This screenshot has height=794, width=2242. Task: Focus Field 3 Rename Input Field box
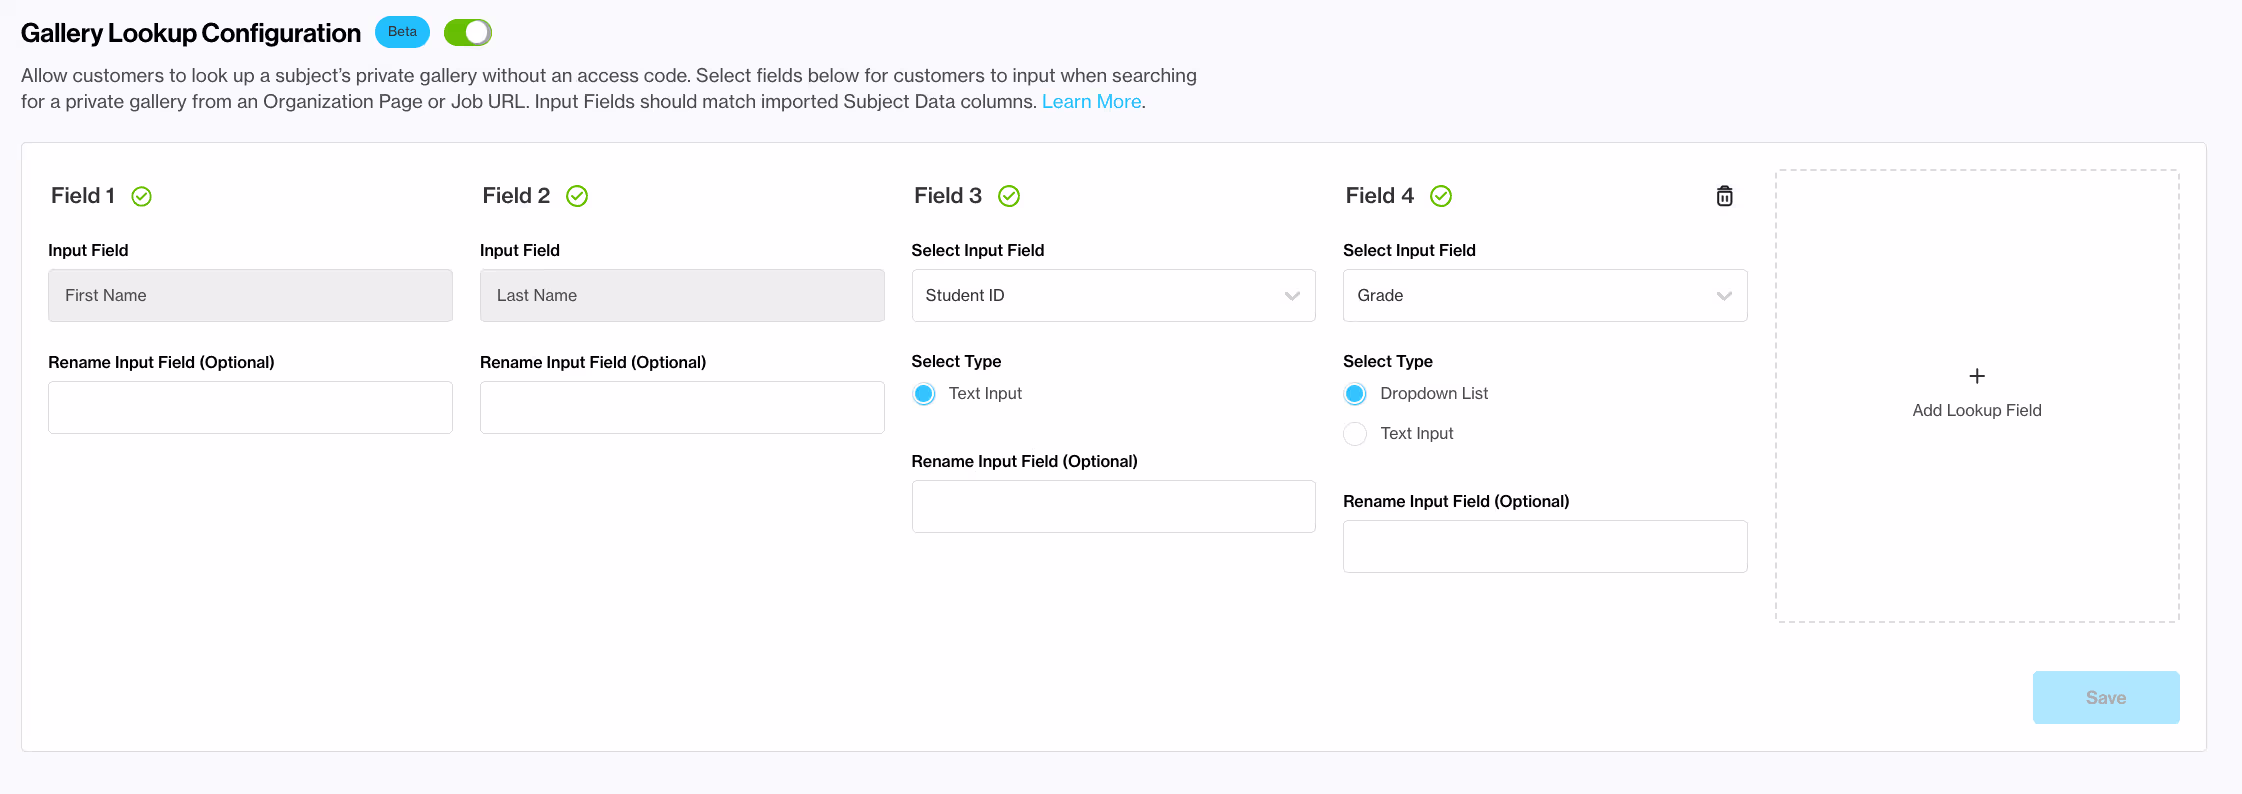(x=1113, y=506)
